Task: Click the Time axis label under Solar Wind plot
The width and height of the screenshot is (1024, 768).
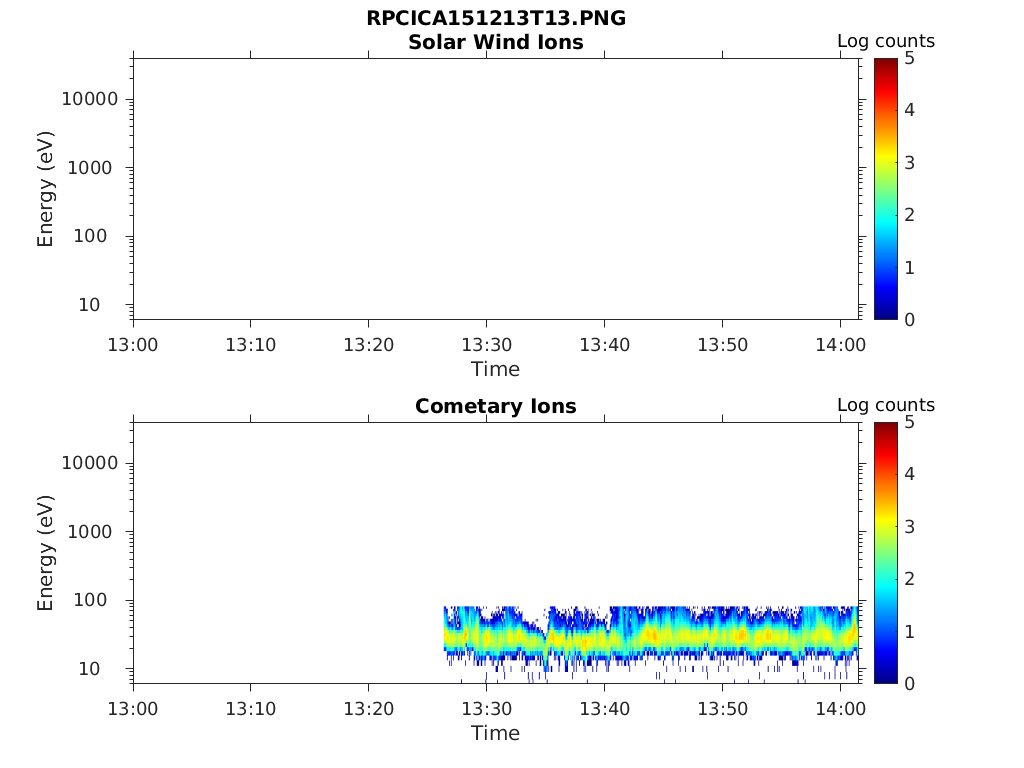Action: point(496,369)
